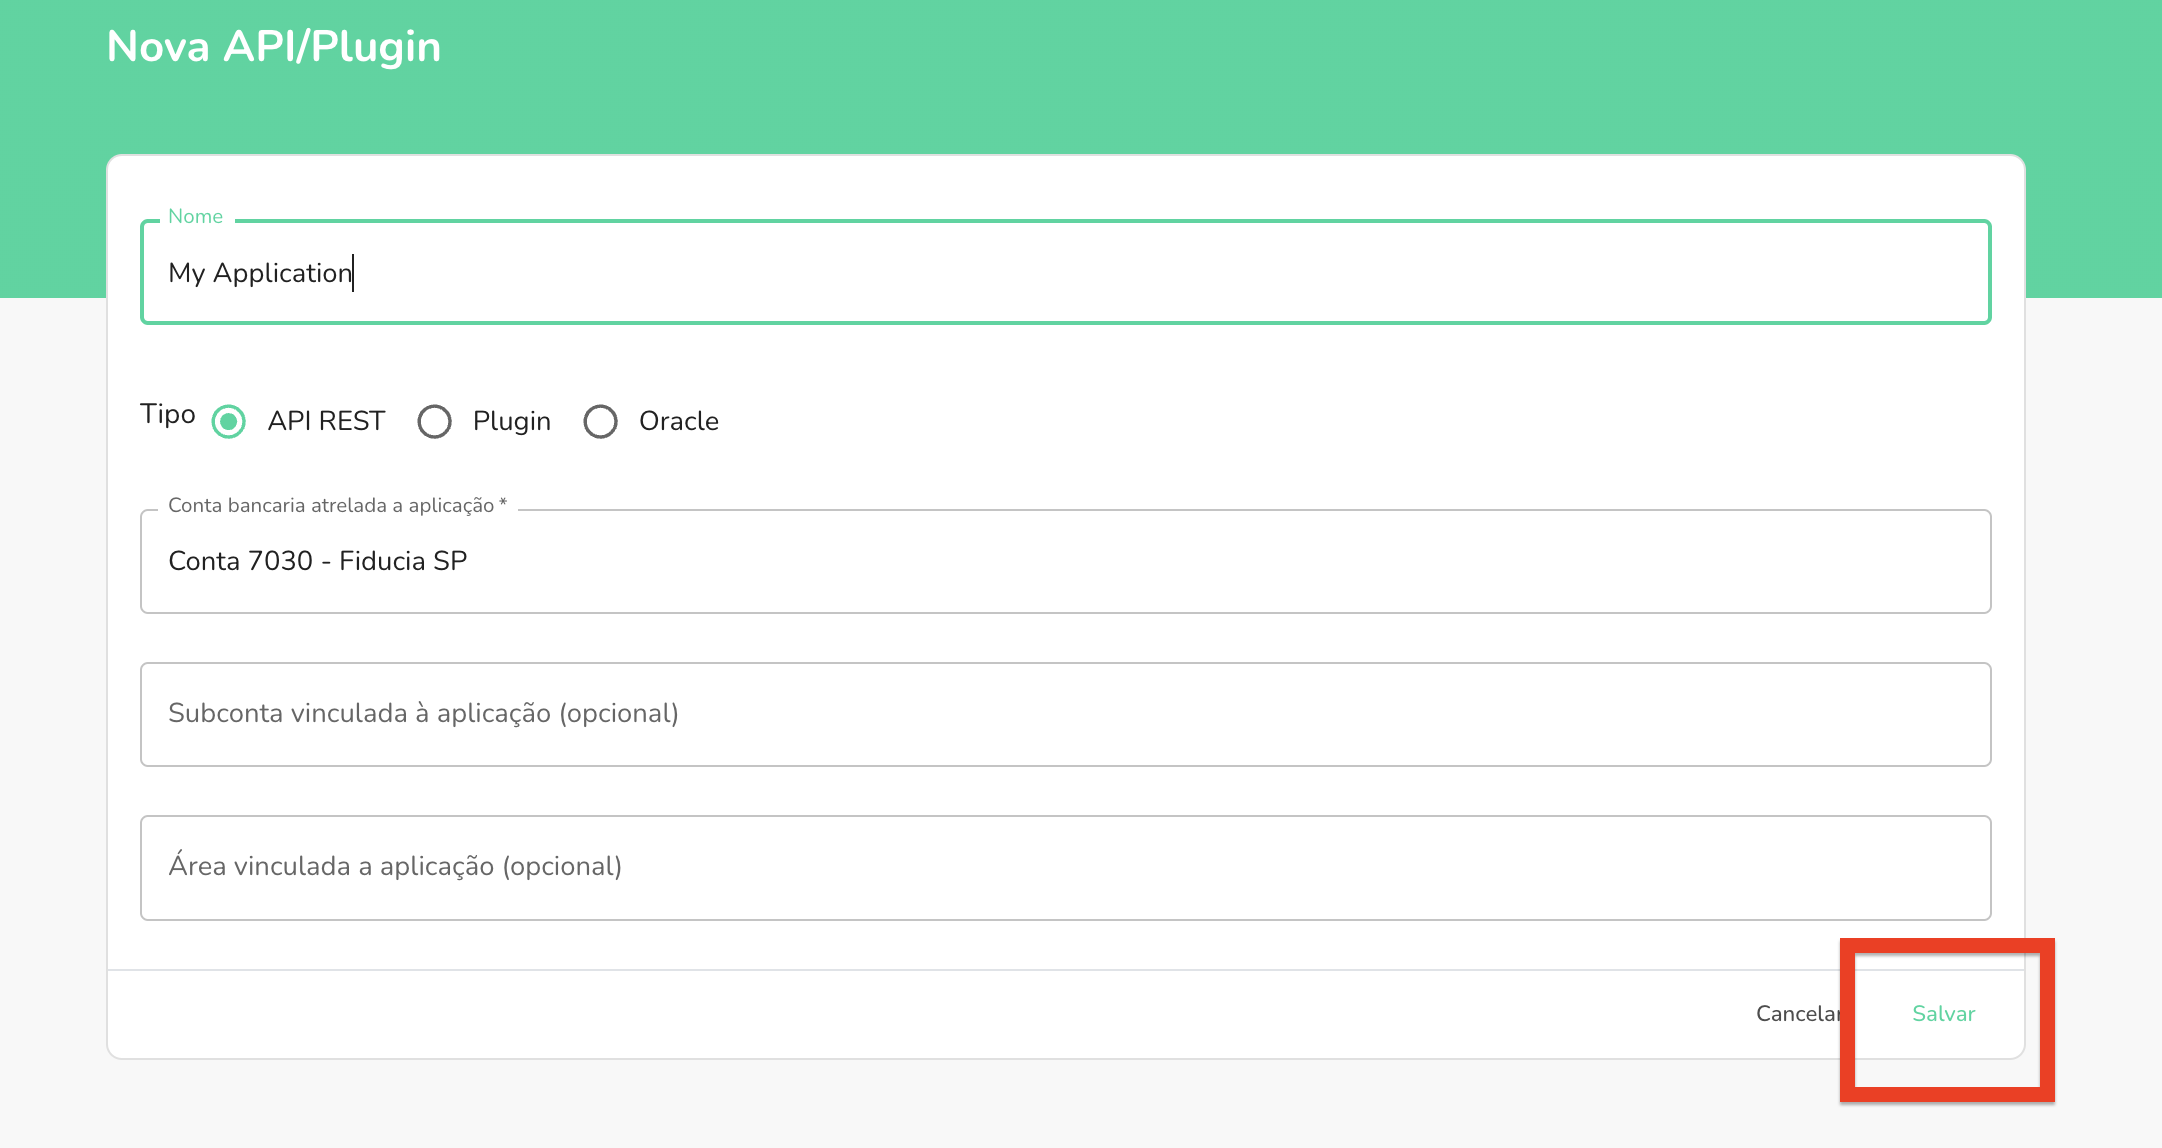
Task: Click the Subconta (opcional) placeholder text
Action: tap(423, 713)
